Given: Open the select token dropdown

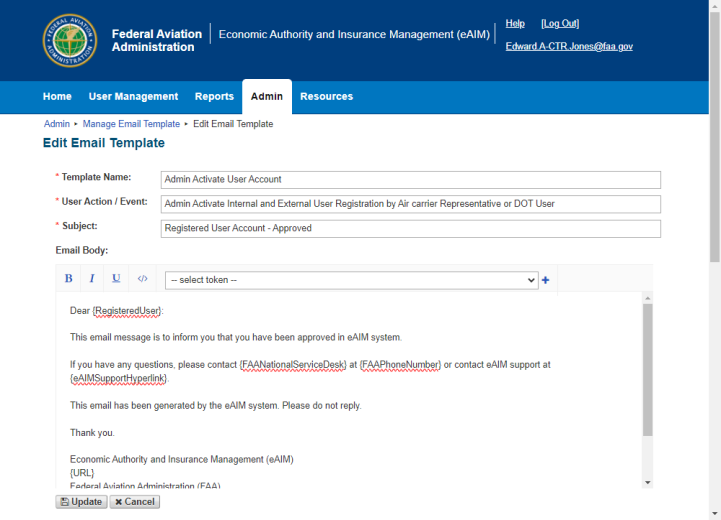Looking at the screenshot, I should pos(352,280).
